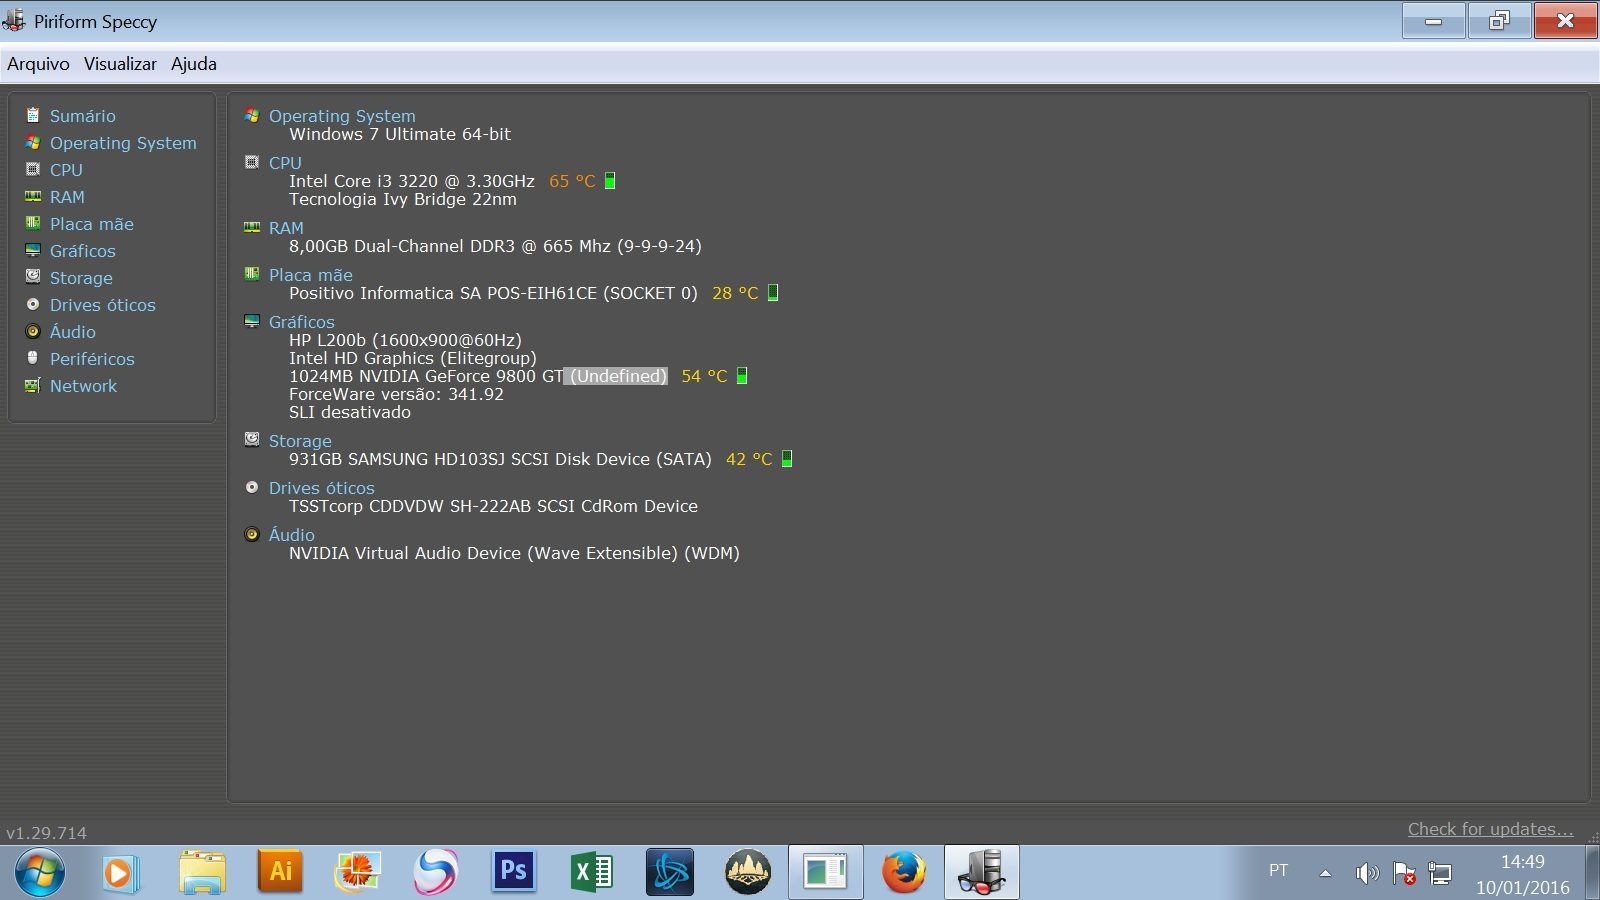Click the RAM module icon in sidebar
This screenshot has height=900, width=1600.
[33, 196]
